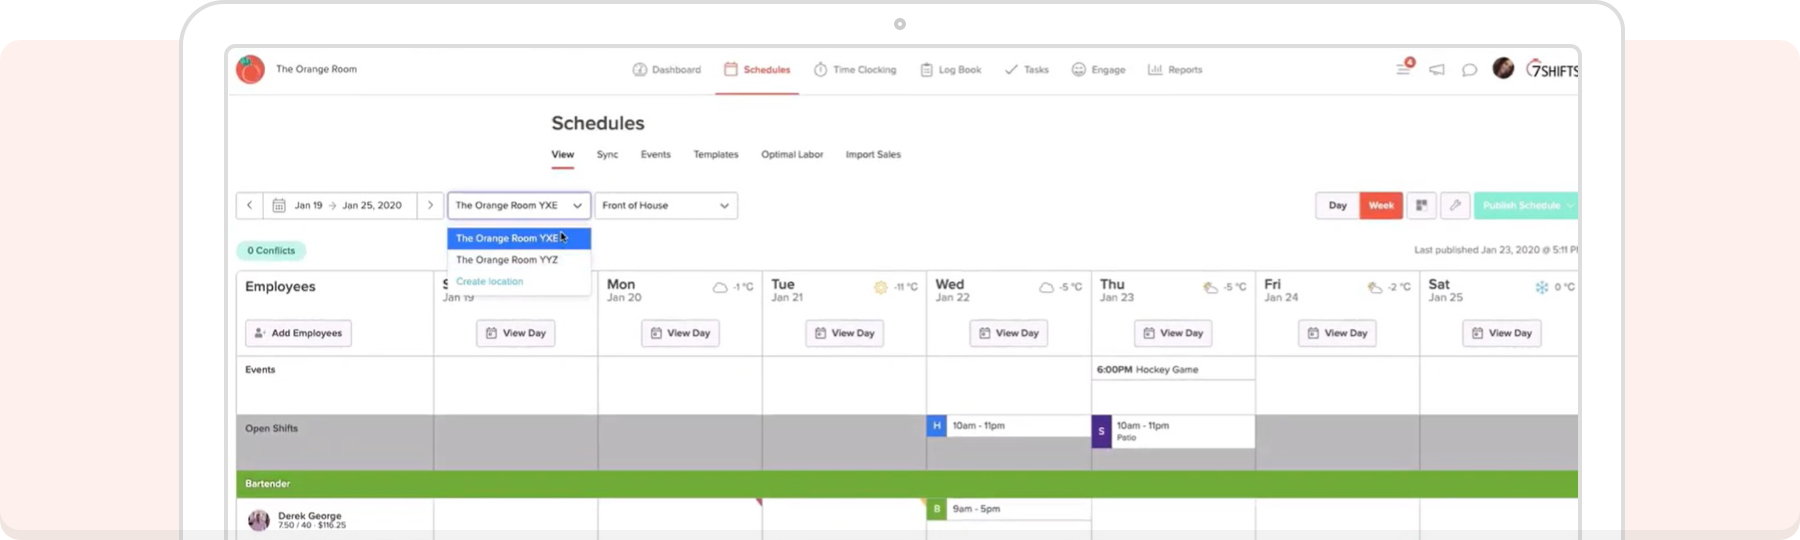Image resolution: width=1800 pixels, height=540 pixels.
Task: Open the Time Clocking menu
Action: pyautogui.click(x=855, y=70)
